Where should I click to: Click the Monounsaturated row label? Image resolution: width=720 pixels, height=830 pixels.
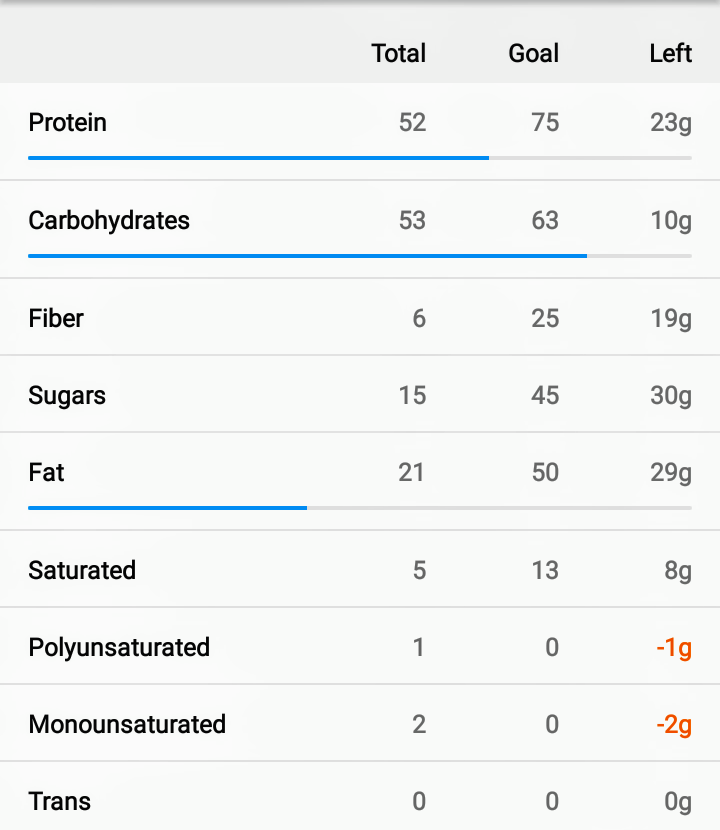pos(127,724)
